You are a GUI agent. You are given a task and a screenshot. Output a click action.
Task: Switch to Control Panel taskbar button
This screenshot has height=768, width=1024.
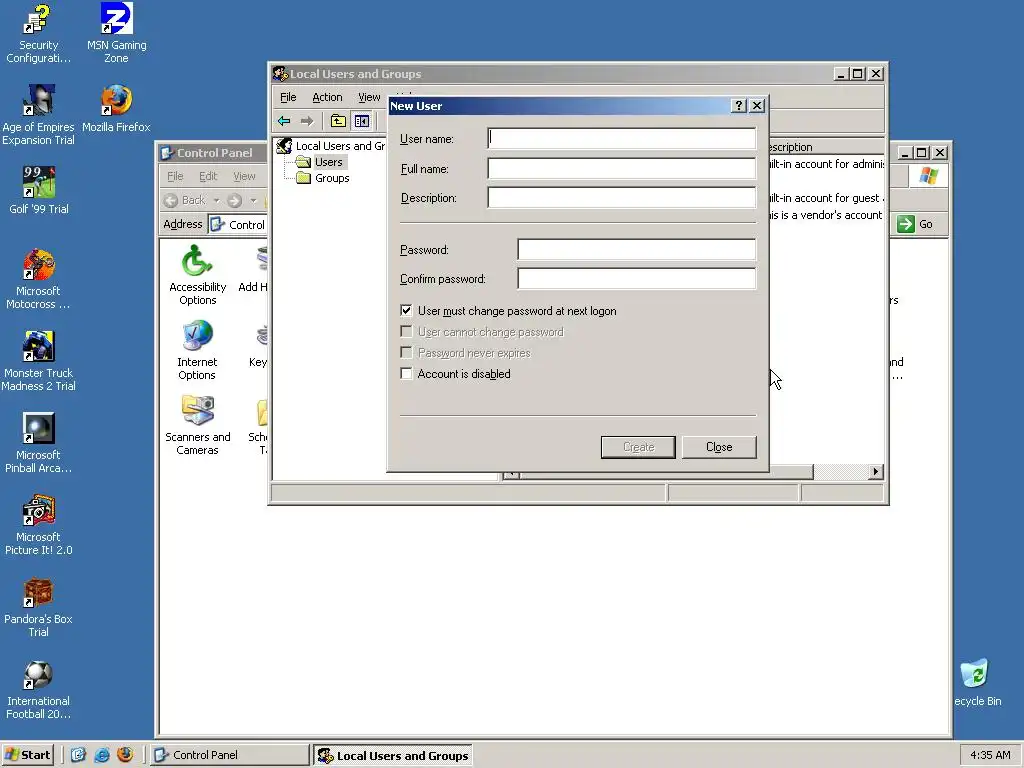point(230,755)
